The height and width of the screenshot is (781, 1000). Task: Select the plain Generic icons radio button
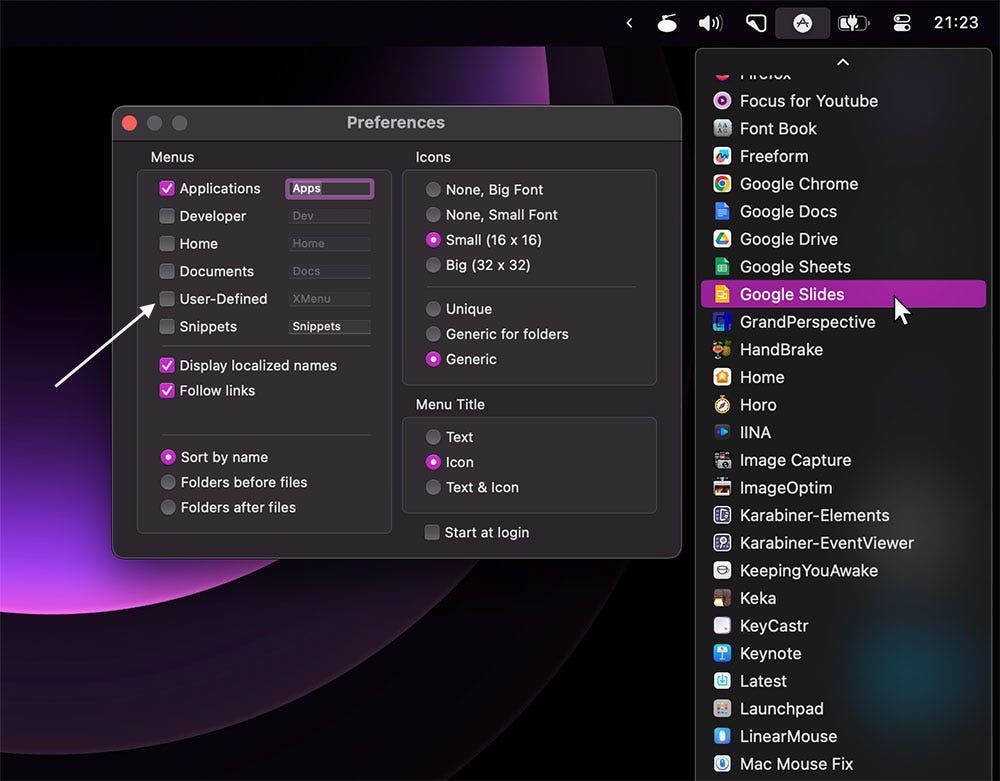coord(433,359)
